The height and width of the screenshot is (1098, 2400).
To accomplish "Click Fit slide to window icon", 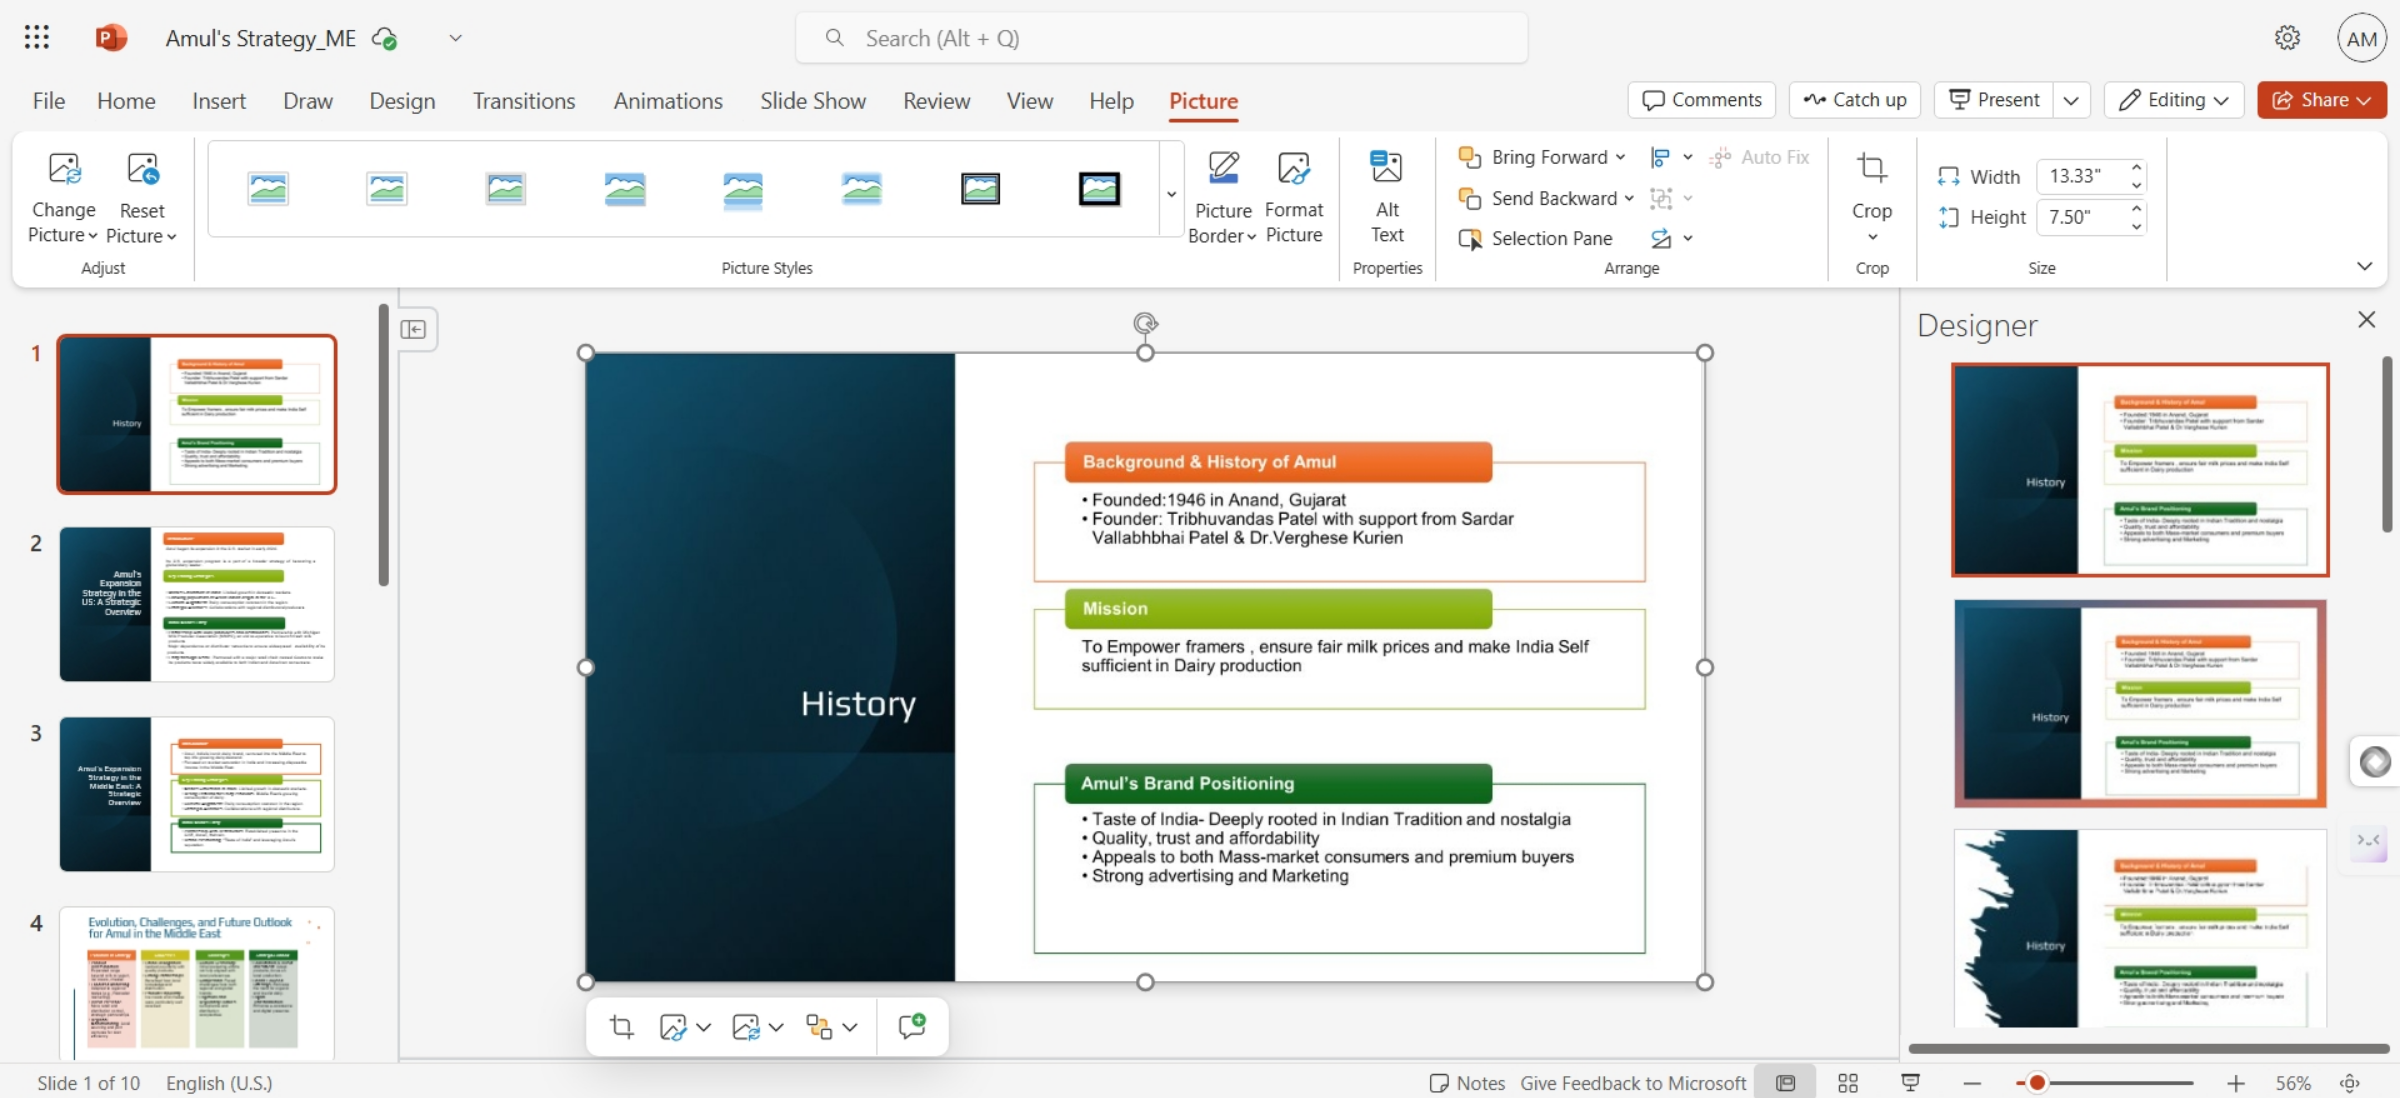I will [2350, 1083].
